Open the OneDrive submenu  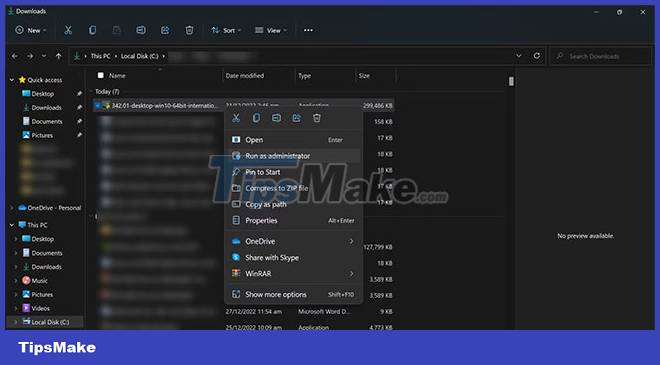[x=293, y=241]
